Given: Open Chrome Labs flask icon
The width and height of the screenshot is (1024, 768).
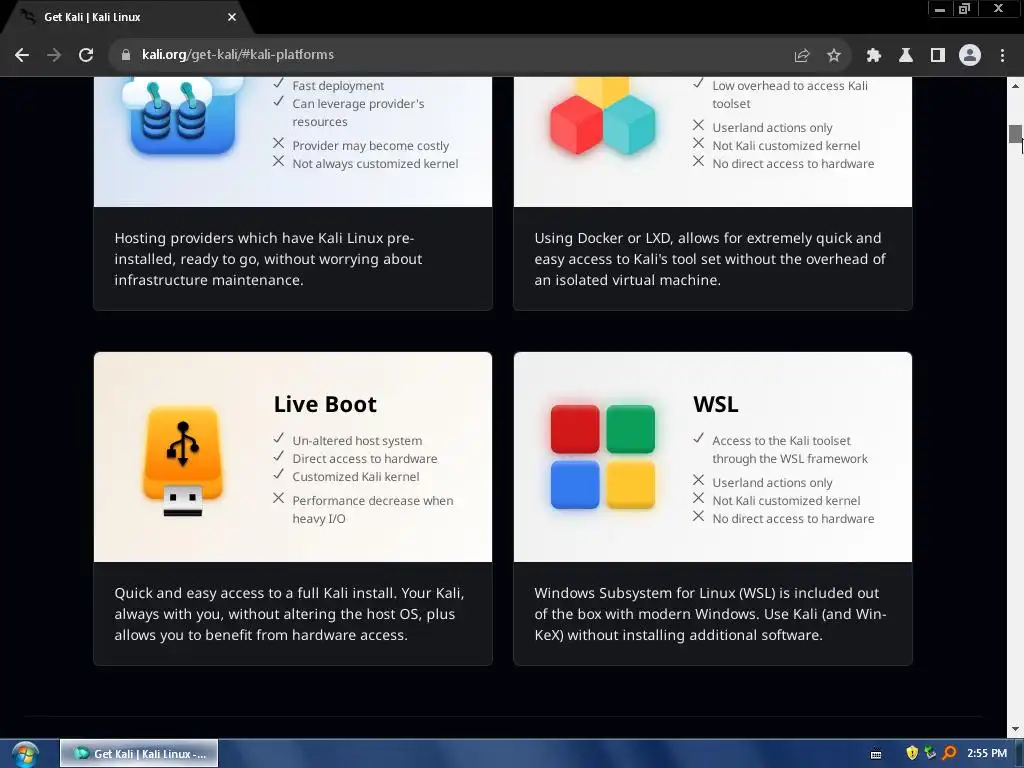Looking at the screenshot, I should 906,56.
